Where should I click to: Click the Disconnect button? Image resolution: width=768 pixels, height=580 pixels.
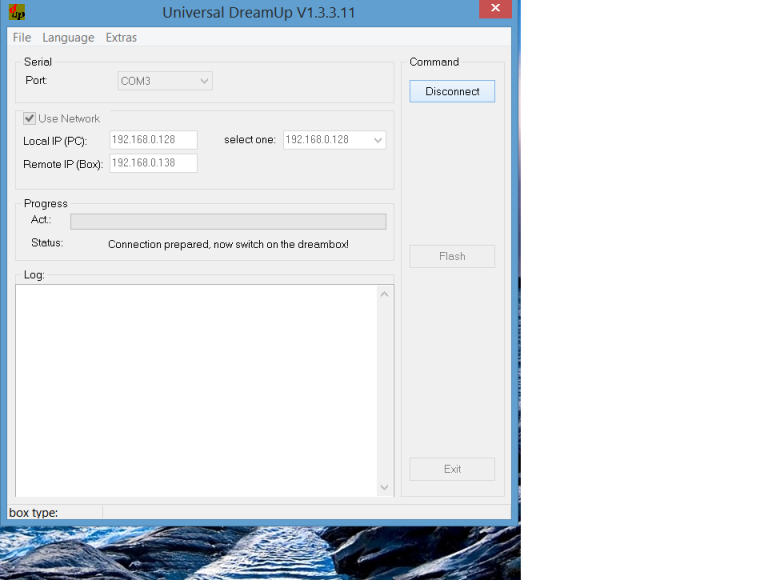[452, 92]
